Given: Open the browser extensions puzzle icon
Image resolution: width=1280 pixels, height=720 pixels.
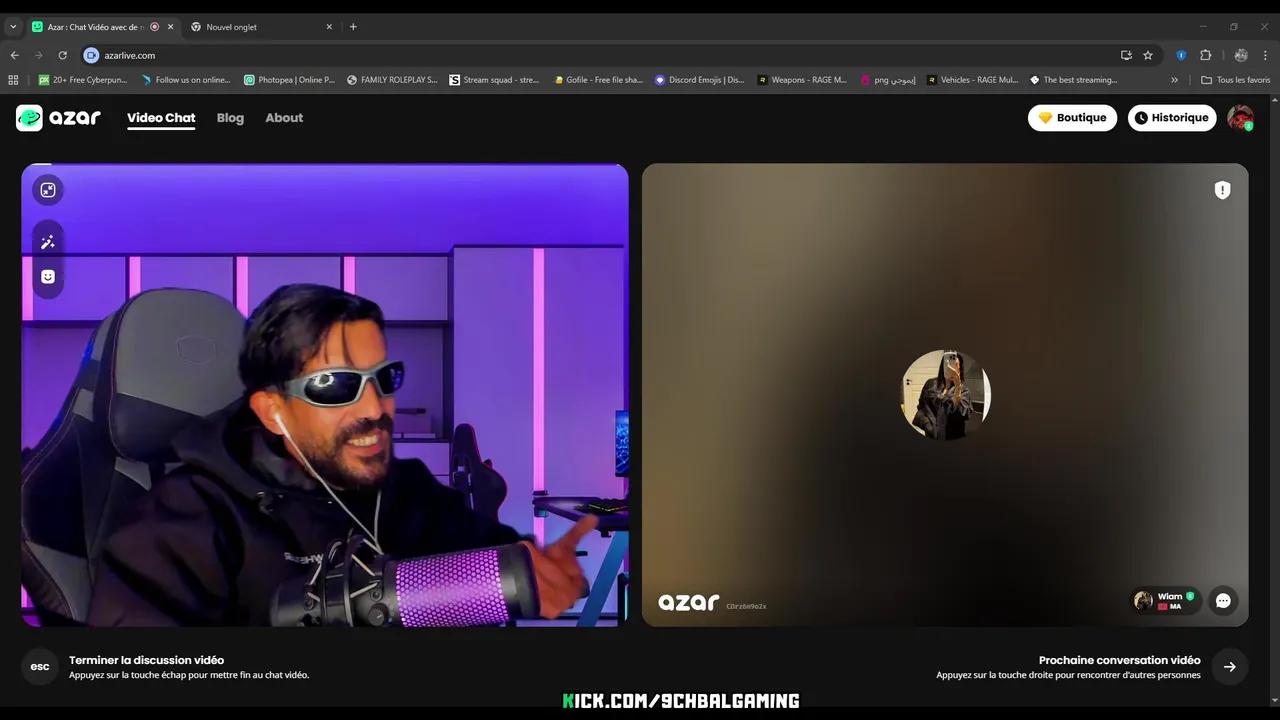Looking at the screenshot, I should pyautogui.click(x=1205, y=55).
